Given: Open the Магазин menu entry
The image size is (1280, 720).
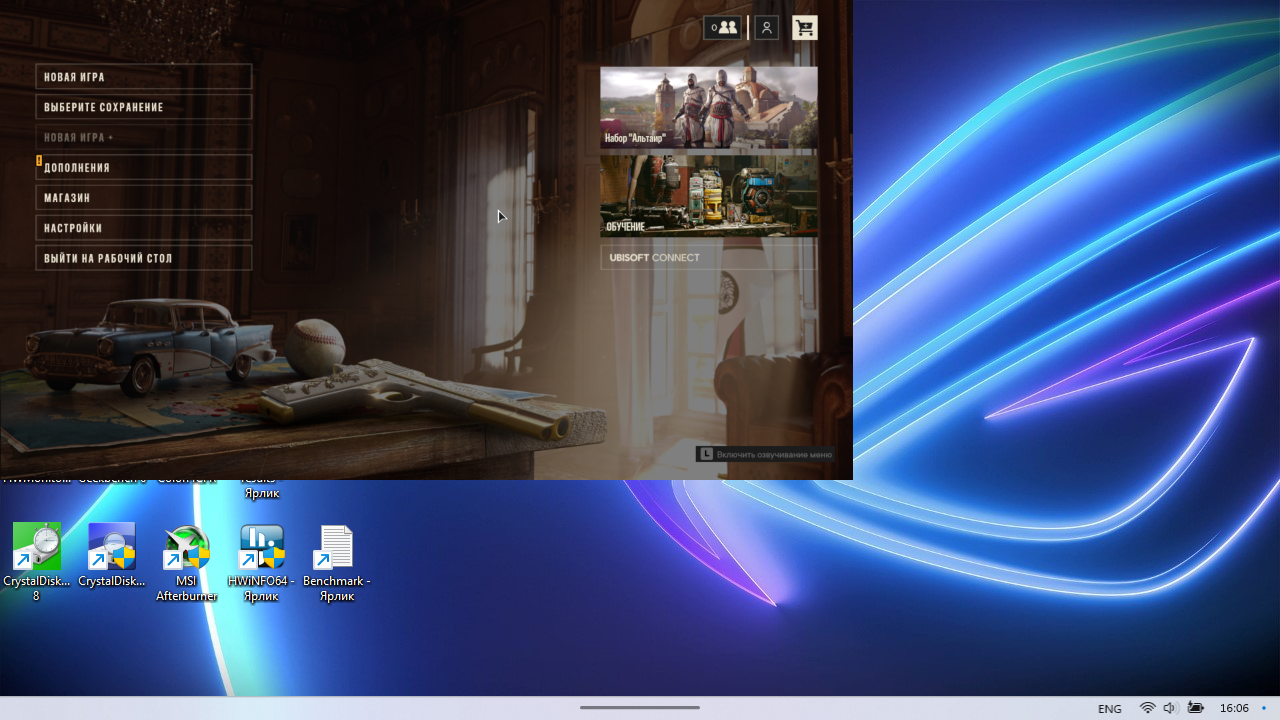Looking at the screenshot, I should point(144,197).
